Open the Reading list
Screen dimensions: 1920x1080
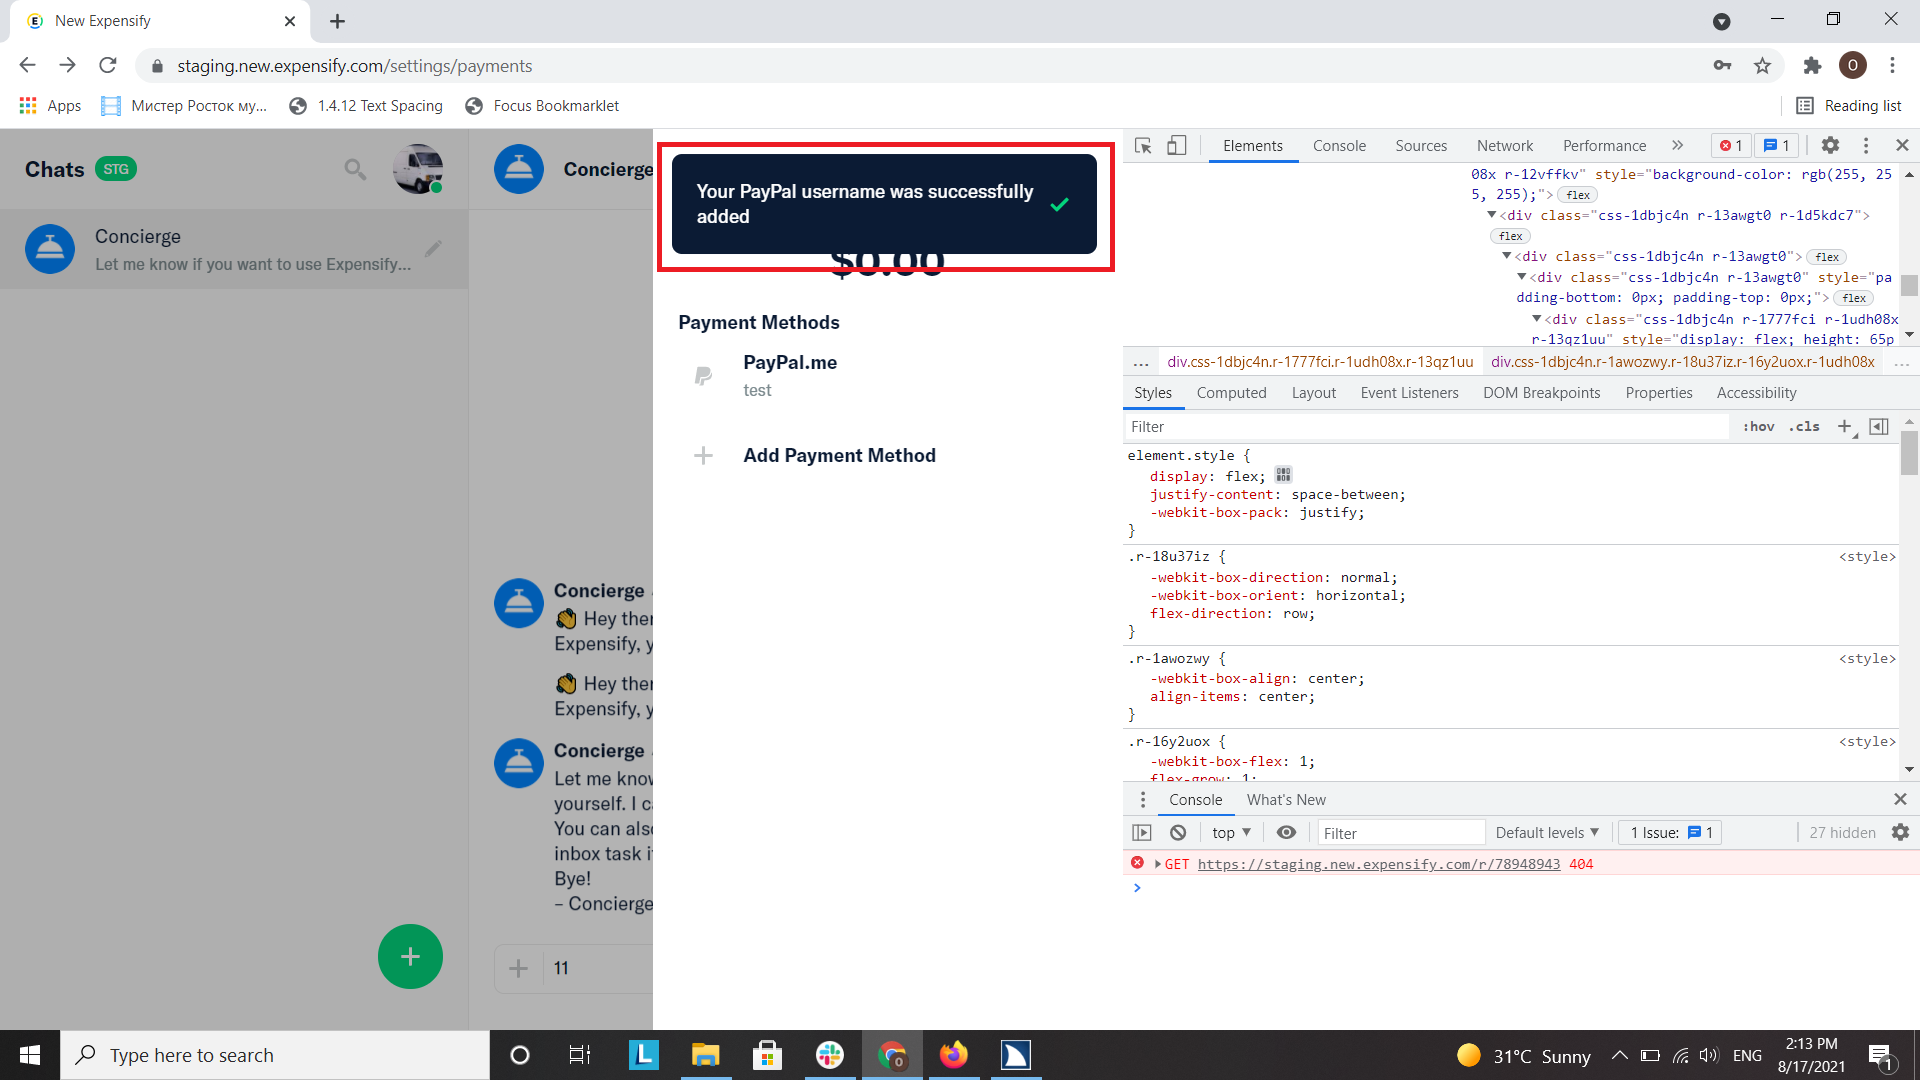pyautogui.click(x=1849, y=106)
